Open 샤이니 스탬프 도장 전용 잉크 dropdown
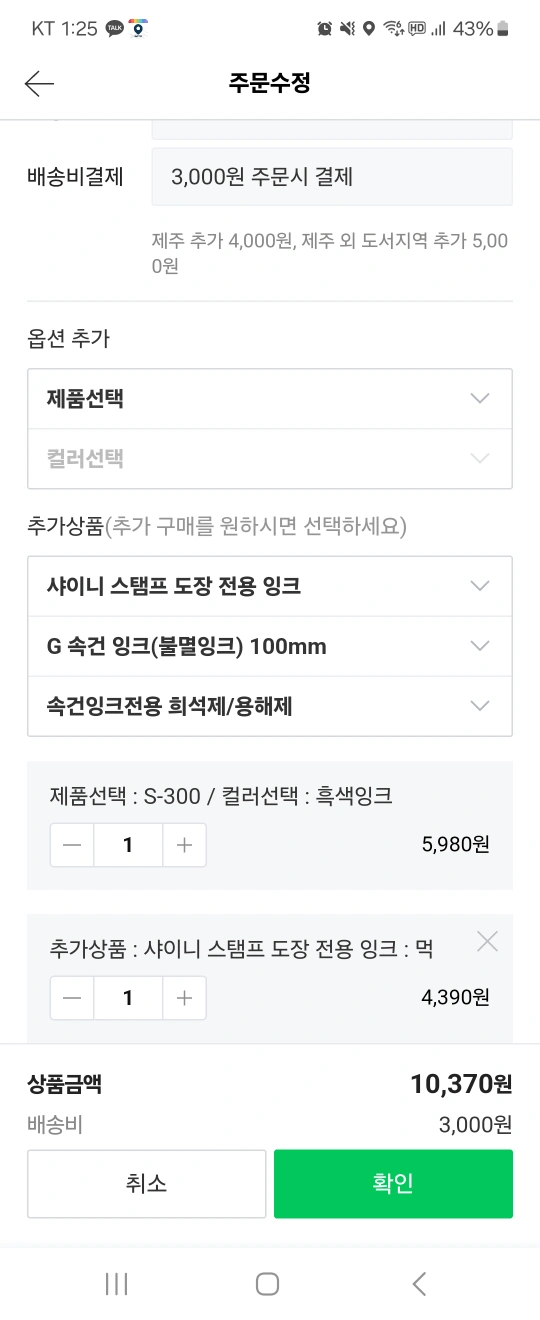540x1320 pixels. pos(270,586)
